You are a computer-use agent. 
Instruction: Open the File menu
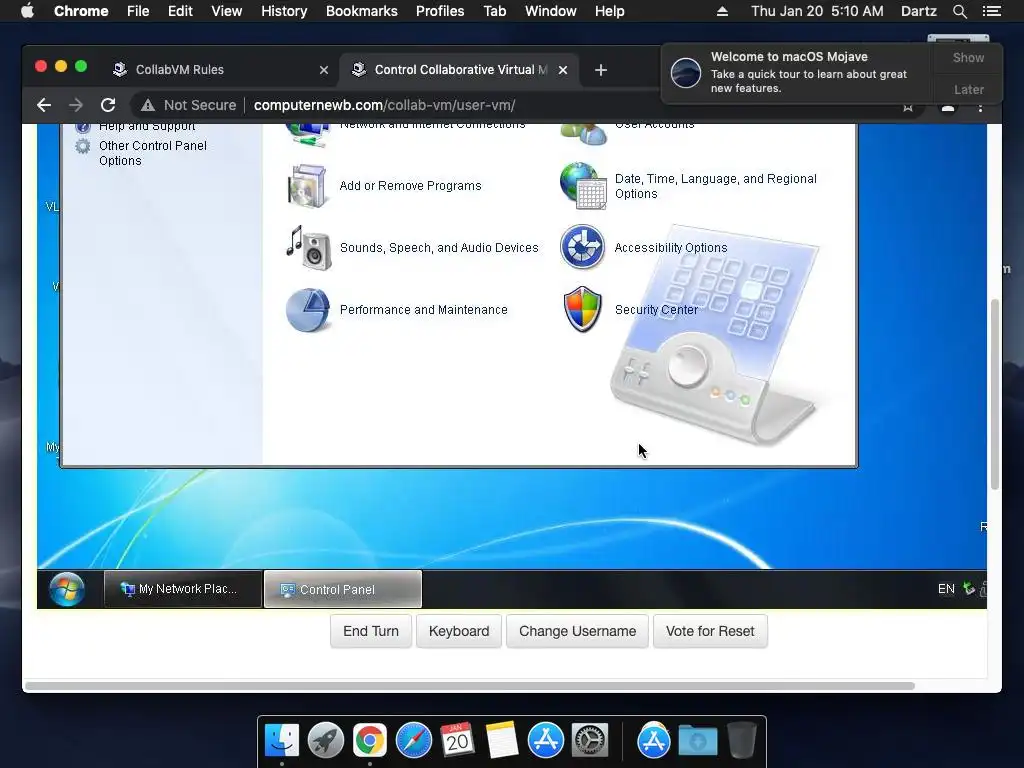pyautogui.click(x=138, y=11)
